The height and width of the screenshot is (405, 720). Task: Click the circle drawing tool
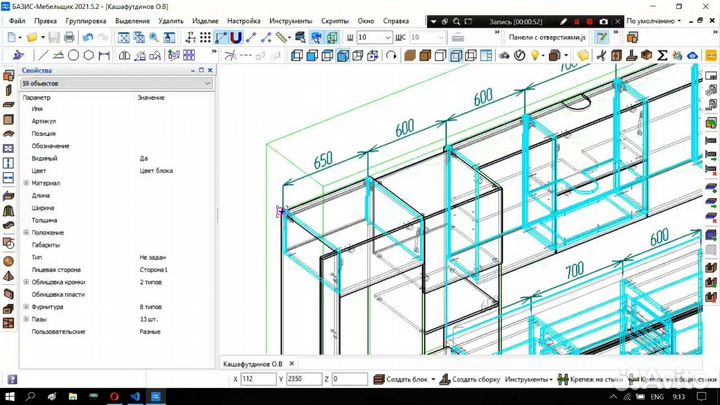[x=73, y=56]
